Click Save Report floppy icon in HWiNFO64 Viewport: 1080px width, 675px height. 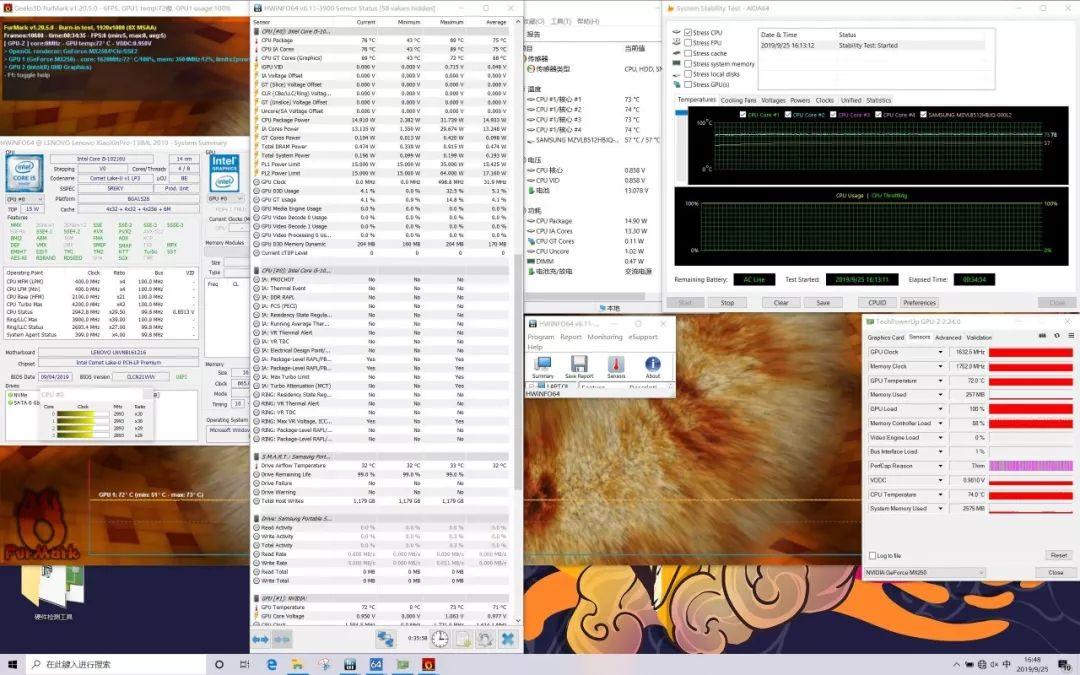(x=579, y=367)
